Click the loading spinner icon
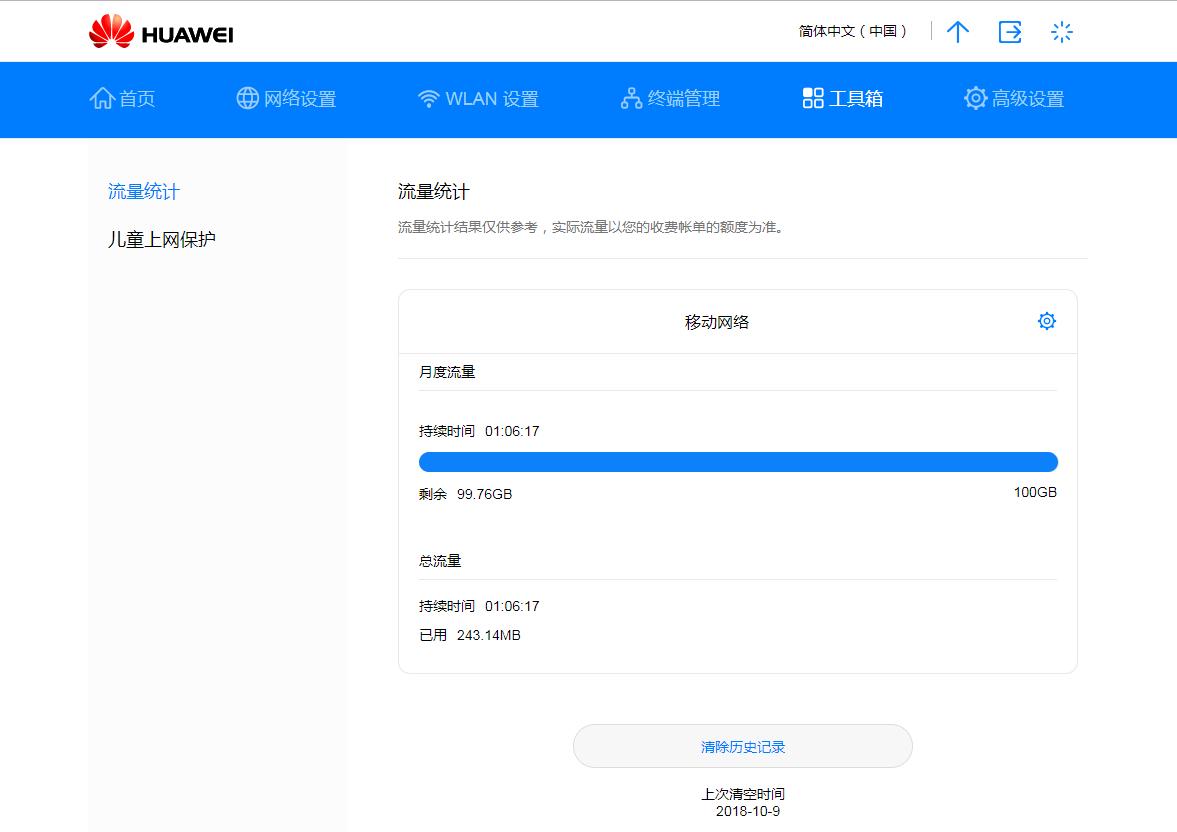1177x832 pixels. [x=1061, y=31]
